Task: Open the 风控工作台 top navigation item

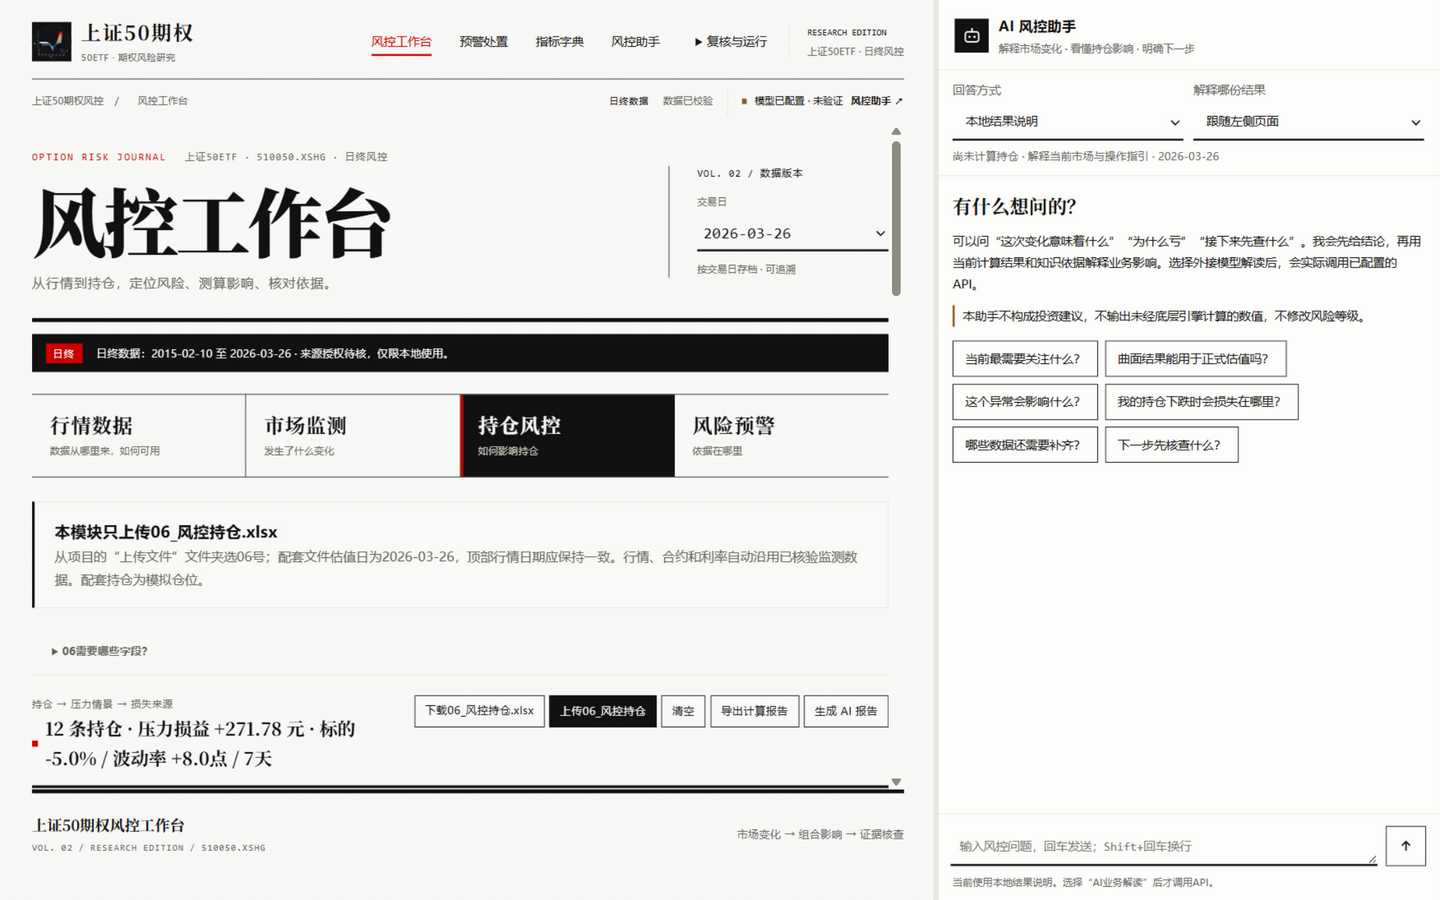Action: pos(401,42)
